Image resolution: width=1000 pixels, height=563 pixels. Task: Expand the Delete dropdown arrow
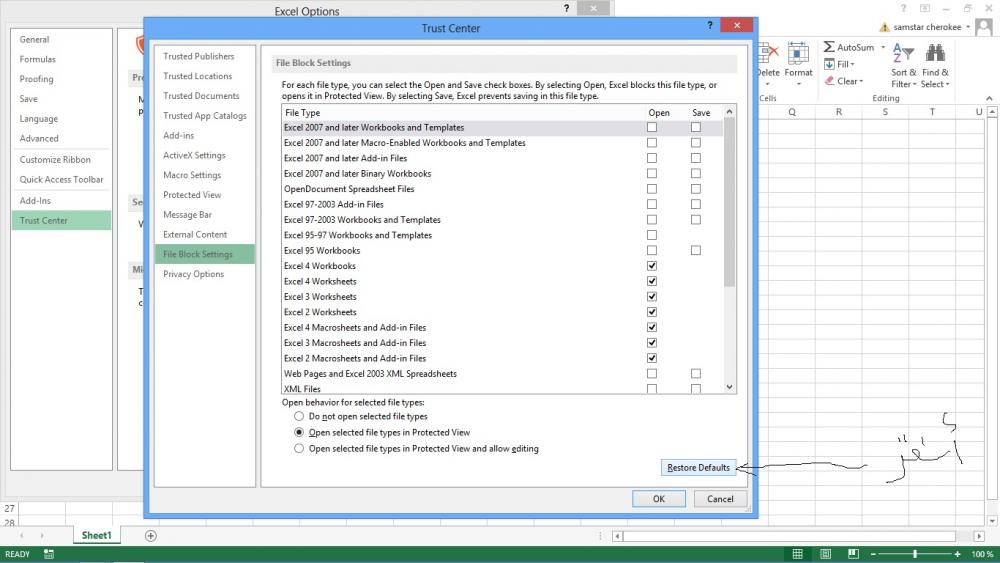(x=768, y=84)
